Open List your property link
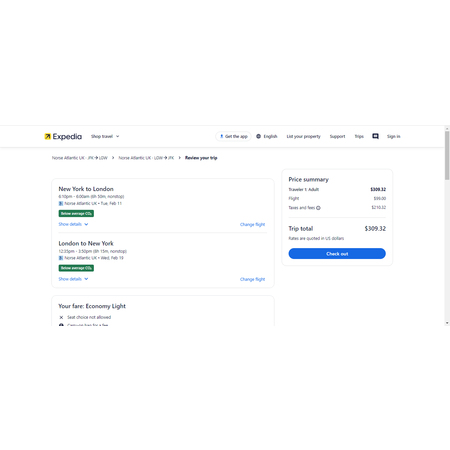 coord(303,136)
